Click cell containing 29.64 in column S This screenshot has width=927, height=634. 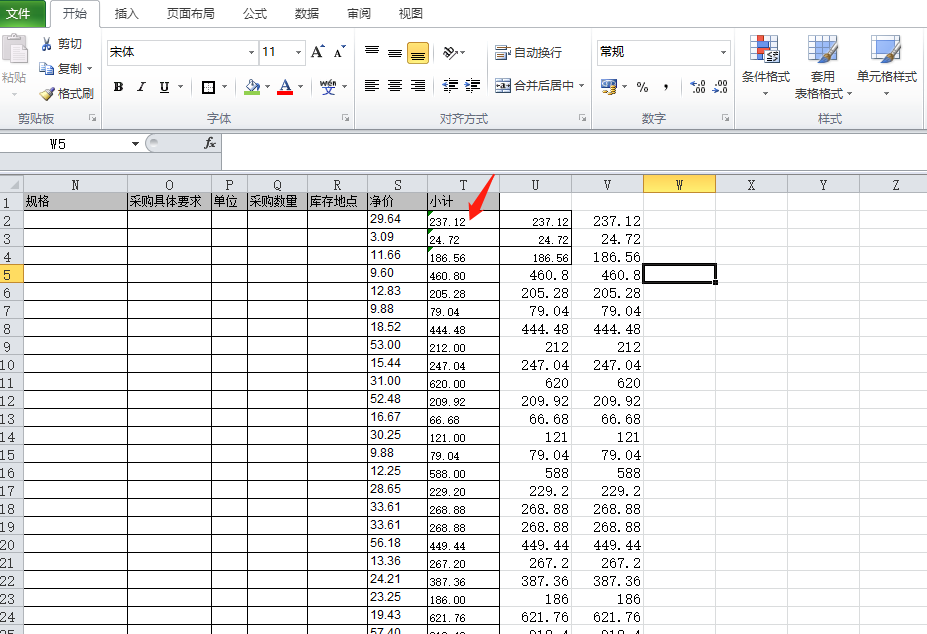397,219
